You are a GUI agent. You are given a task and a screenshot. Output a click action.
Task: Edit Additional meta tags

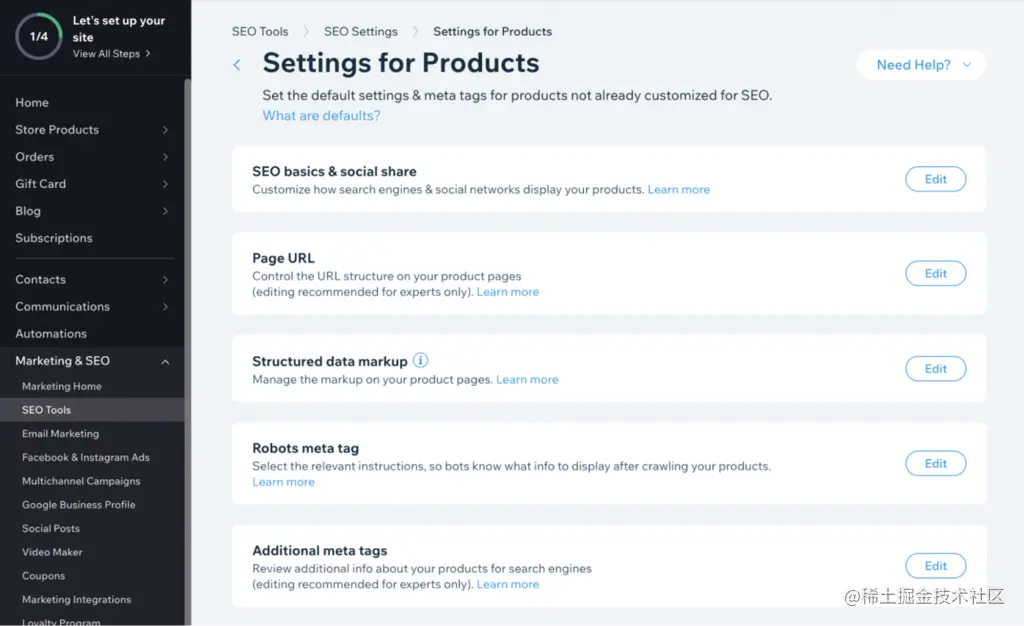[935, 566]
